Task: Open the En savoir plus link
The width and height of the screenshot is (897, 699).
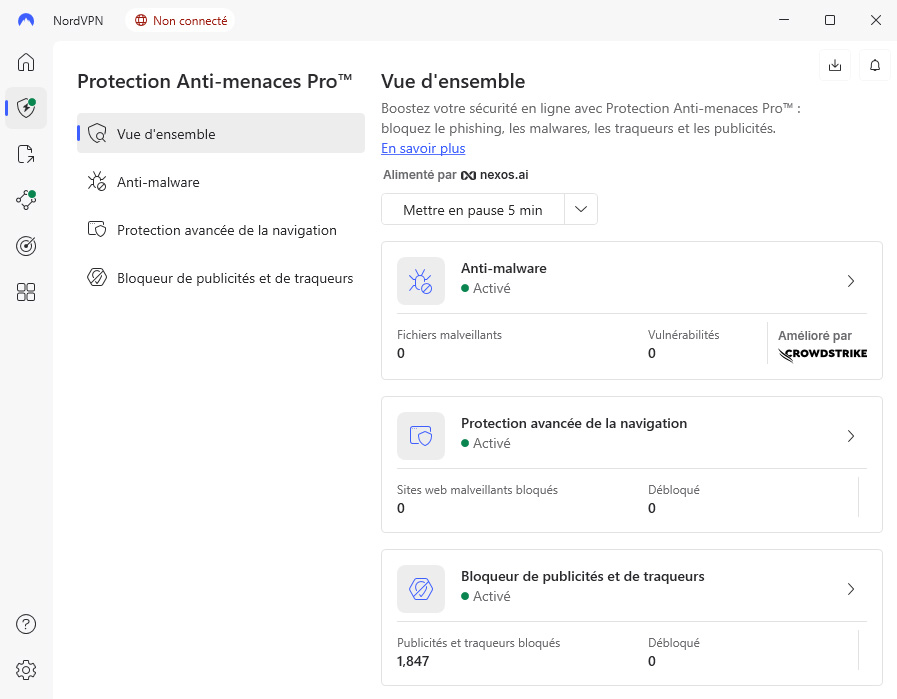Action: (x=421, y=148)
